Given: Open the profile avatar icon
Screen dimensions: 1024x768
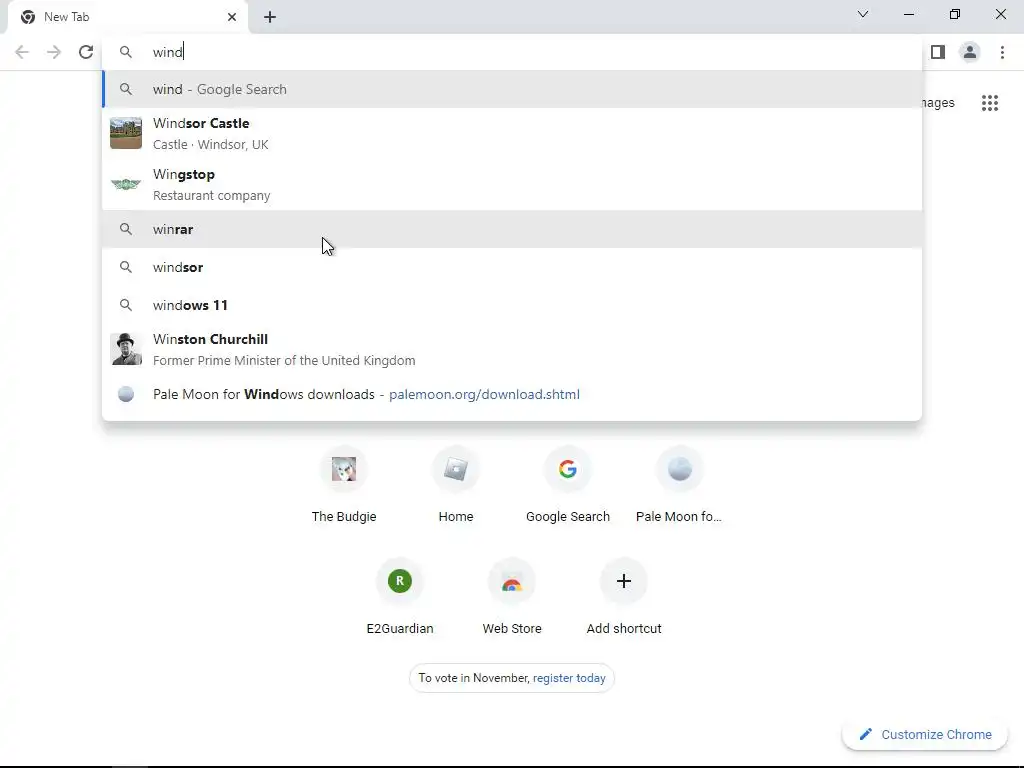Looking at the screenshot, I should [970, 52].
